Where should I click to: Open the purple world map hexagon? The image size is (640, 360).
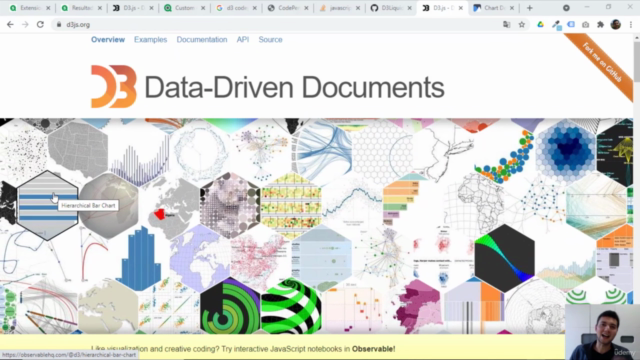click(200, 258)
